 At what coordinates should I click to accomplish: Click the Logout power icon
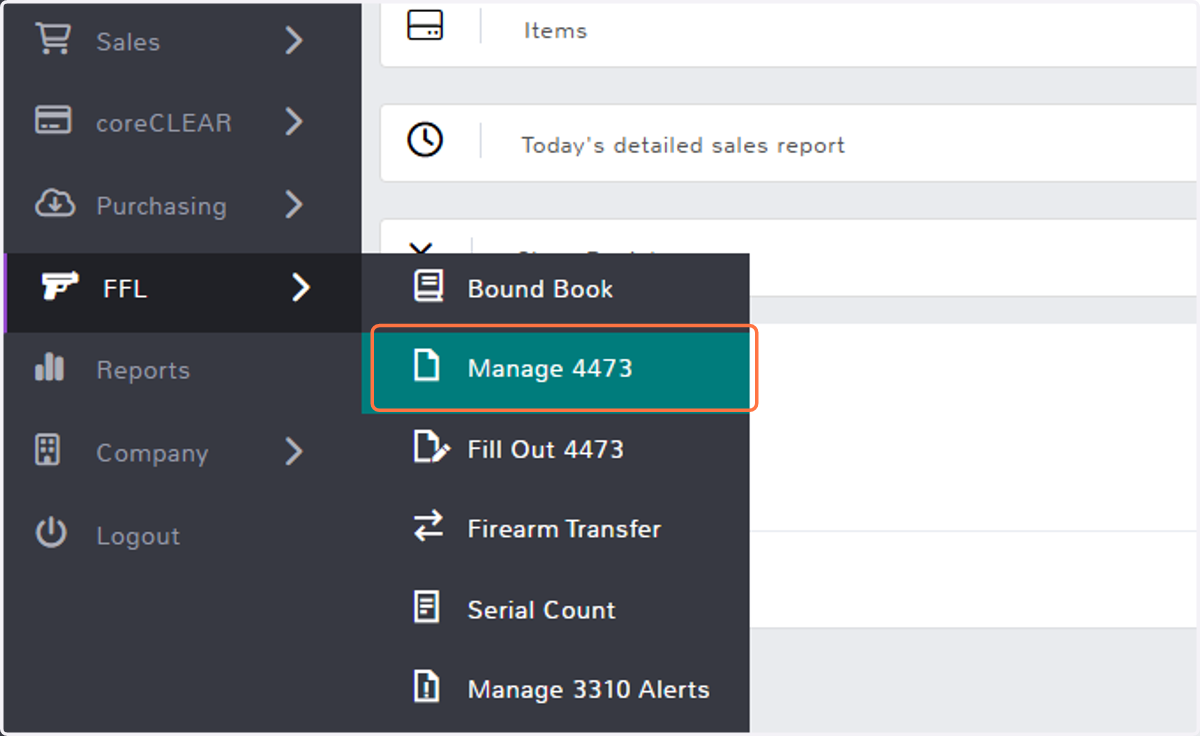pos(51,533)
